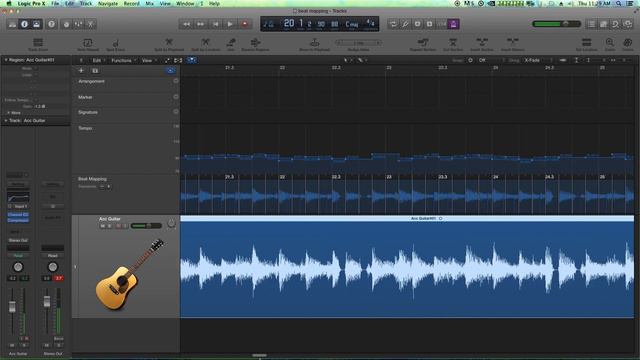Image resolution: width=640 pixels, height=360 pixels.
Task: Toggle the Count-in 1234 button
Action: pyautogui.click(x=442, y=24)
